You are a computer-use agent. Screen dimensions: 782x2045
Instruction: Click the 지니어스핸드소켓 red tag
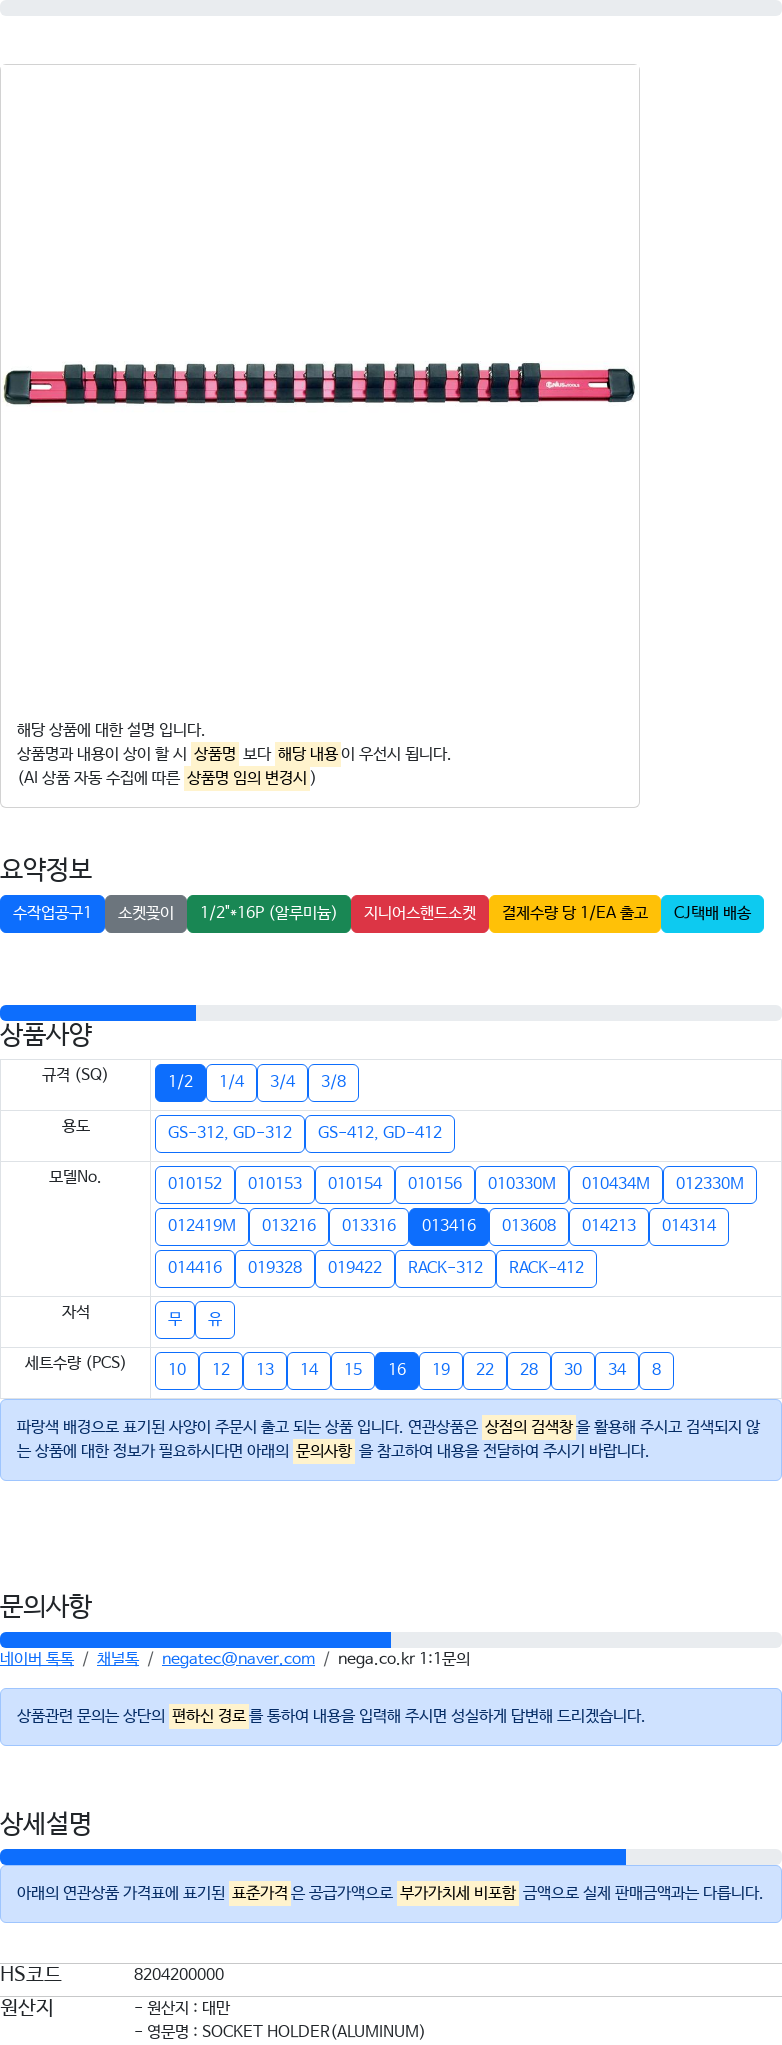pos(420,913)
